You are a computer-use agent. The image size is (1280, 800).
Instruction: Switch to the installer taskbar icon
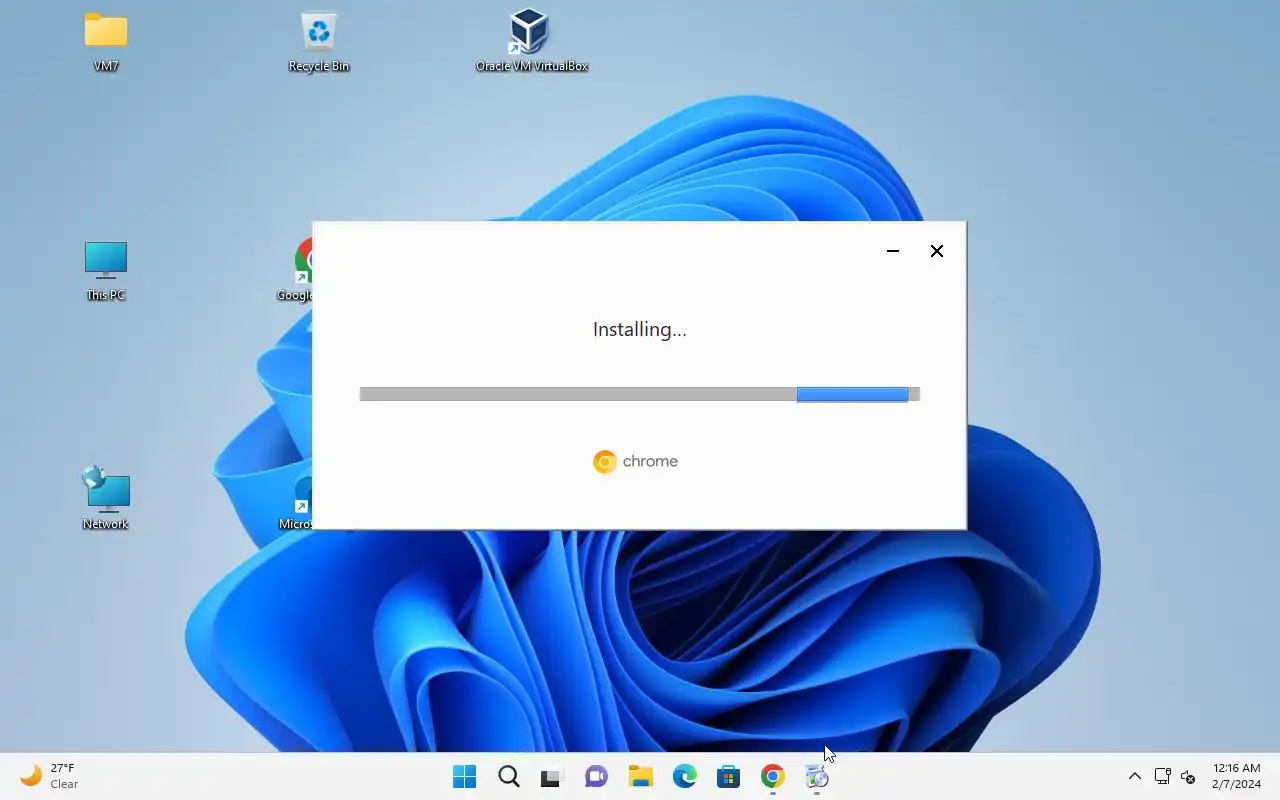click(x=817, y=777)
